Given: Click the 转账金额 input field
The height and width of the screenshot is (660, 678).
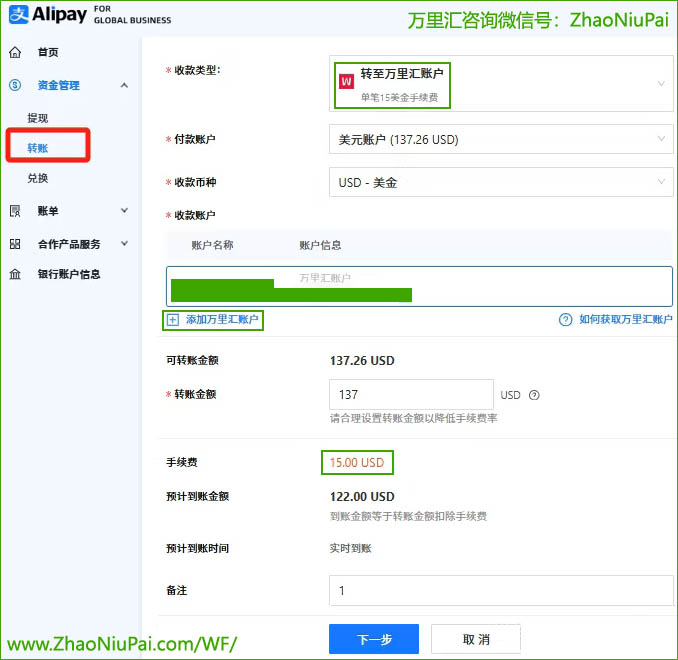Looking at the screenshot, I should tap(410, 395).
